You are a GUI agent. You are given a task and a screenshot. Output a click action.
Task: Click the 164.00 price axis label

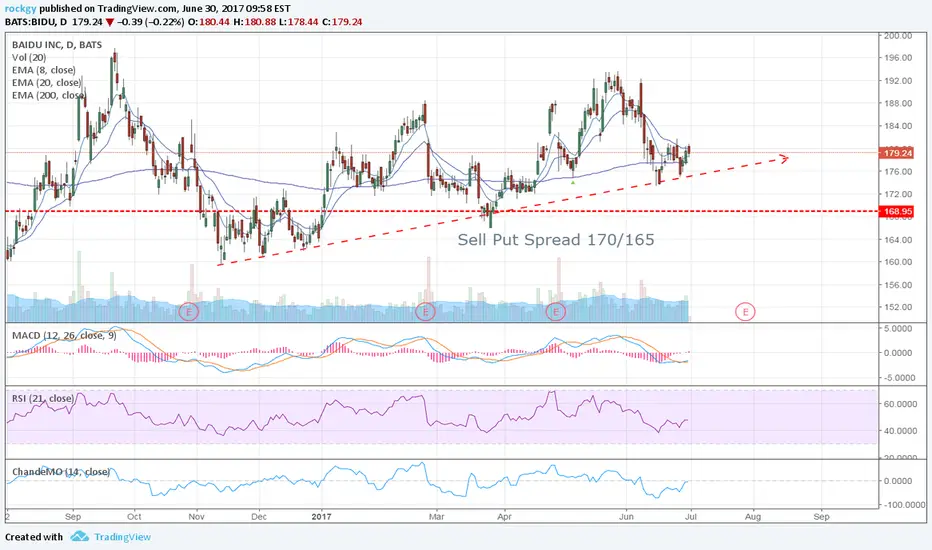click(898, 240)
